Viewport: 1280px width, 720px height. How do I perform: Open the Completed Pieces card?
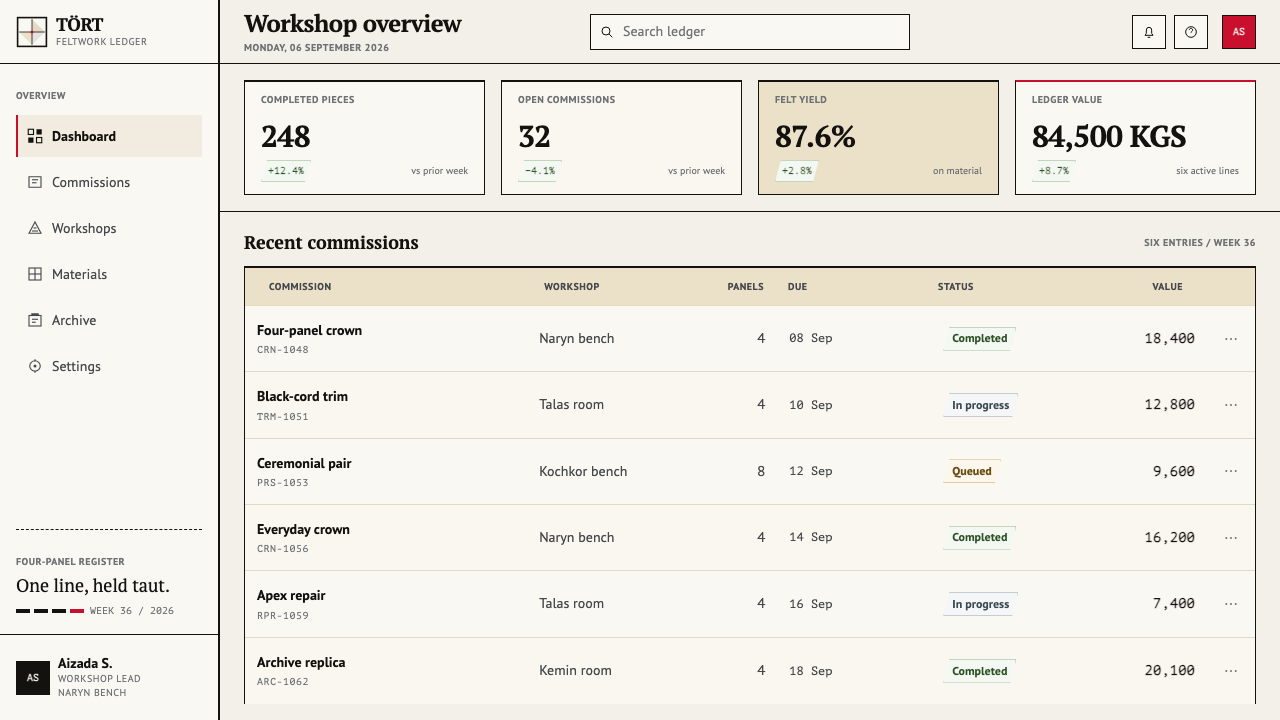pos(364,138)
